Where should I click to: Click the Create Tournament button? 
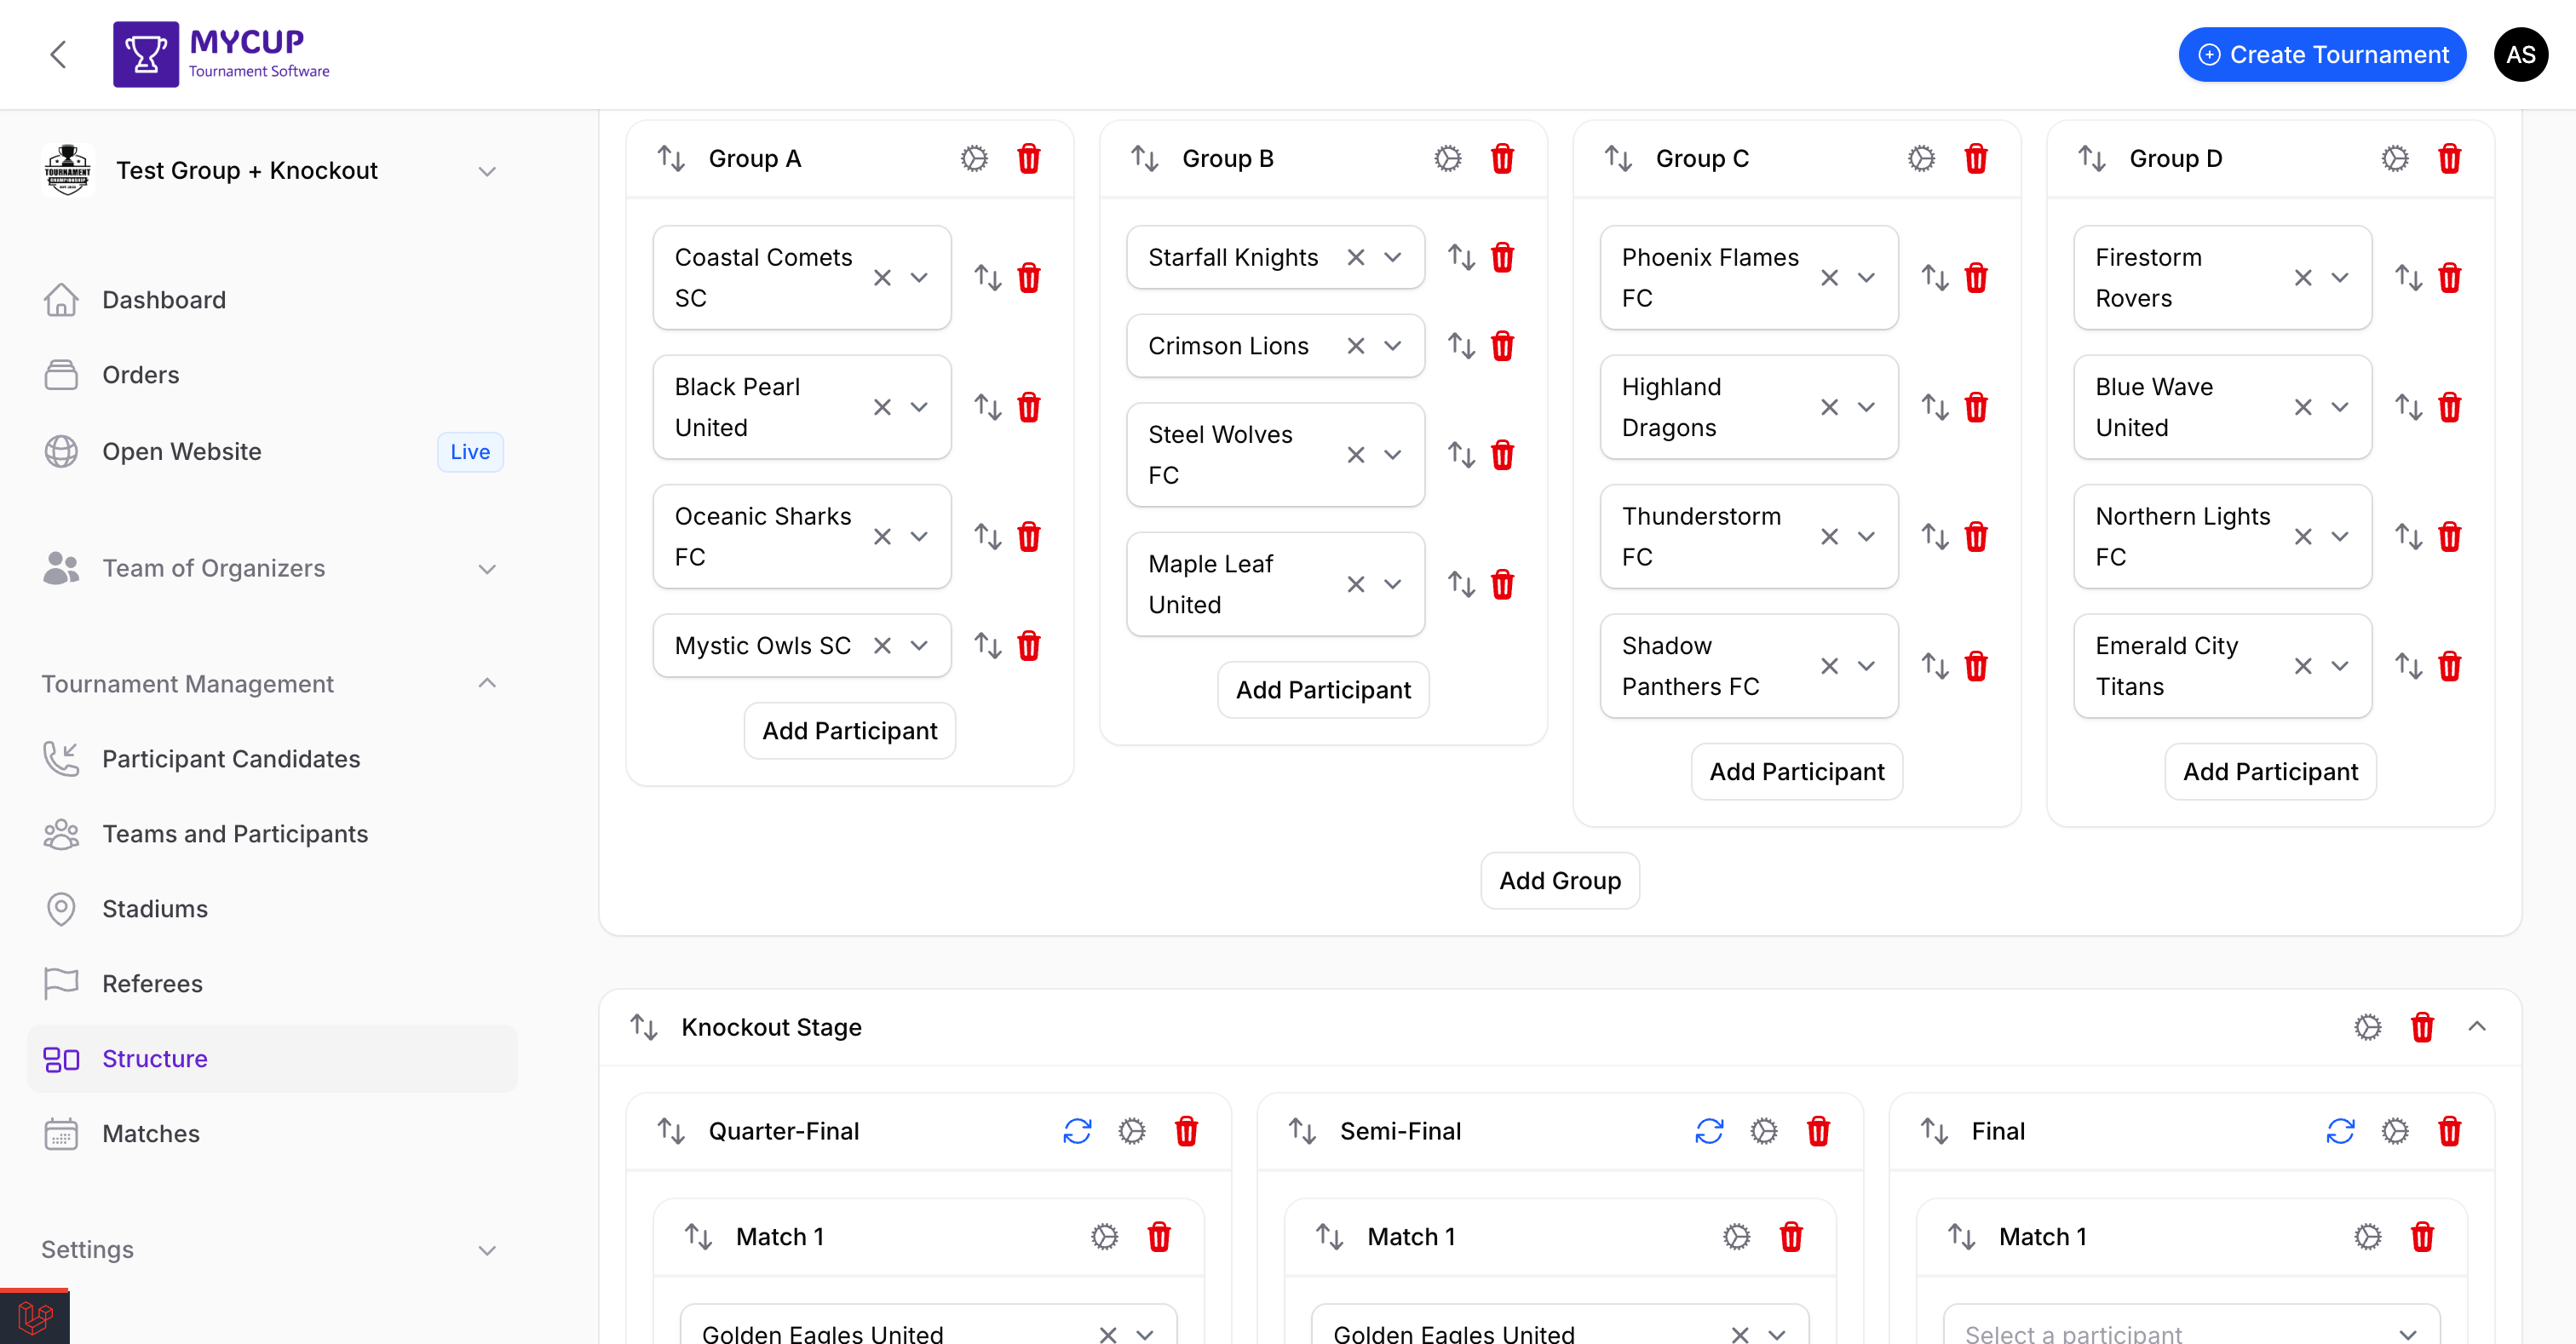point(2321,55)
